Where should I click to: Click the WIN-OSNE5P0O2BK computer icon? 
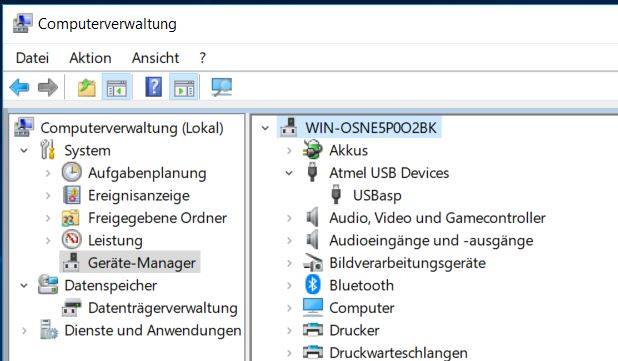pyautogui.click(x=289, y=127)
